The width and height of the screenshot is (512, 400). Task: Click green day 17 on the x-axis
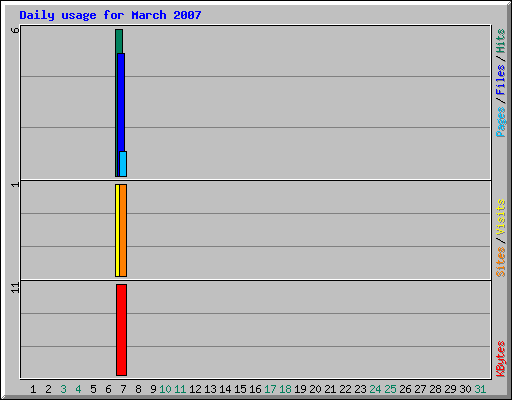click(x=270, y=389)
